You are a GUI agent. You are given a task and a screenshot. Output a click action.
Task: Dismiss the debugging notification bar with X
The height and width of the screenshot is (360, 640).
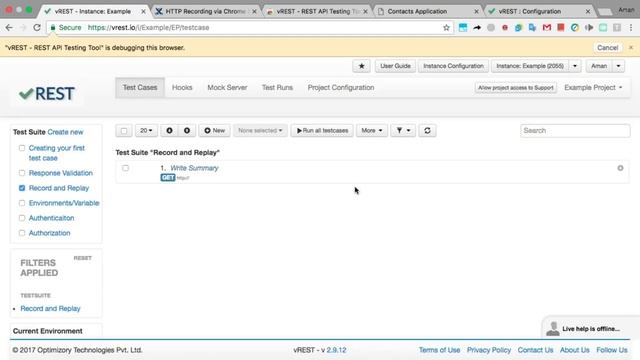click(x=631, y=47)
